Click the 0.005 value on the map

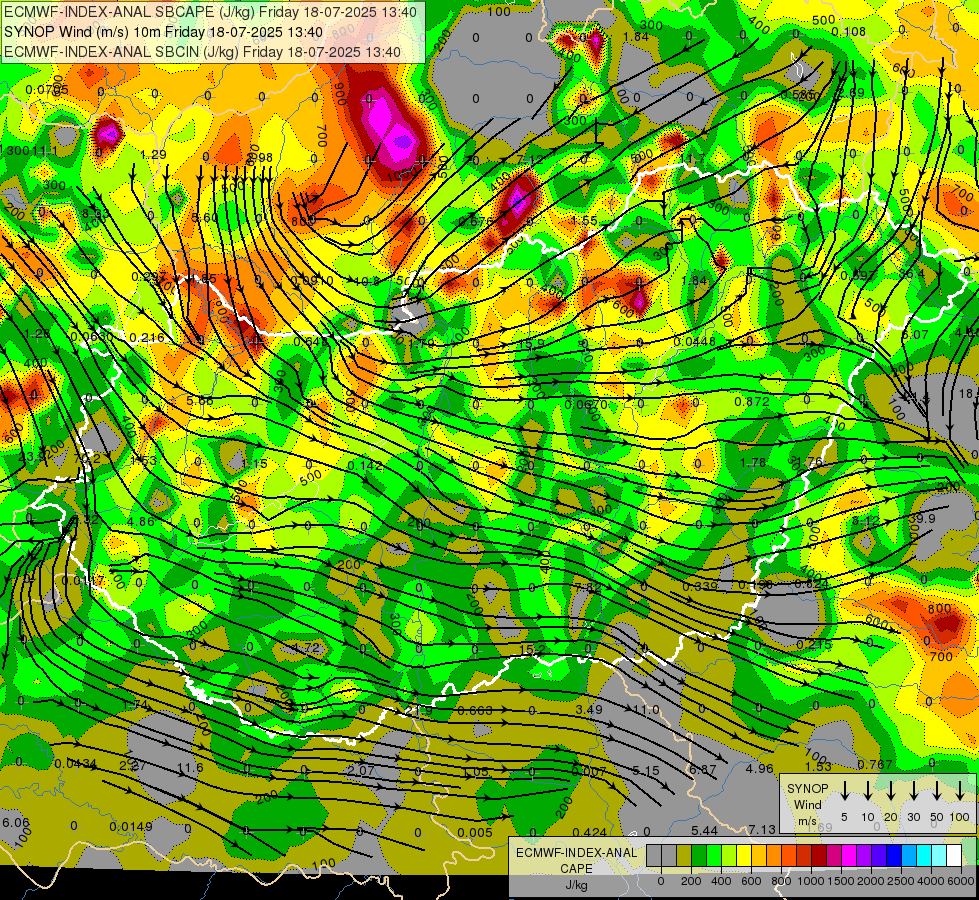[x=475, y=833]
